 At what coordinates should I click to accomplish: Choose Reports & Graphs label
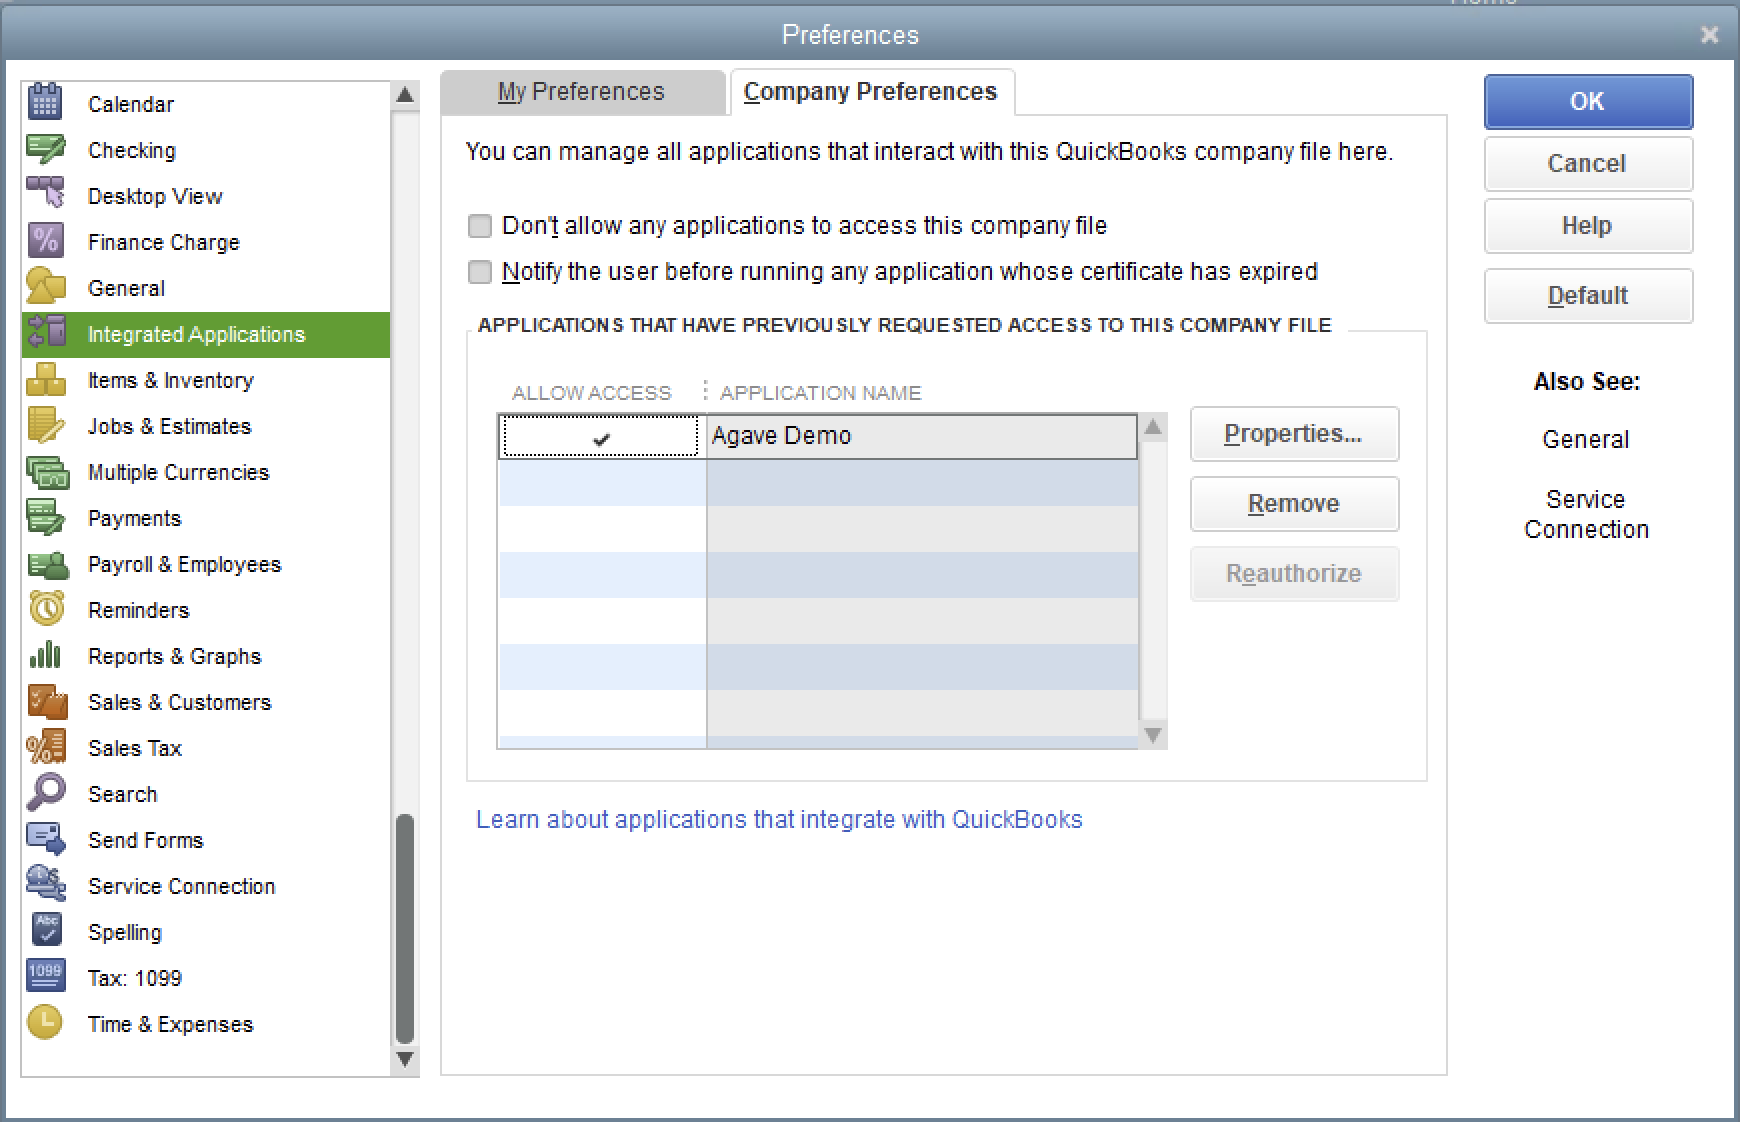(175, 656)
